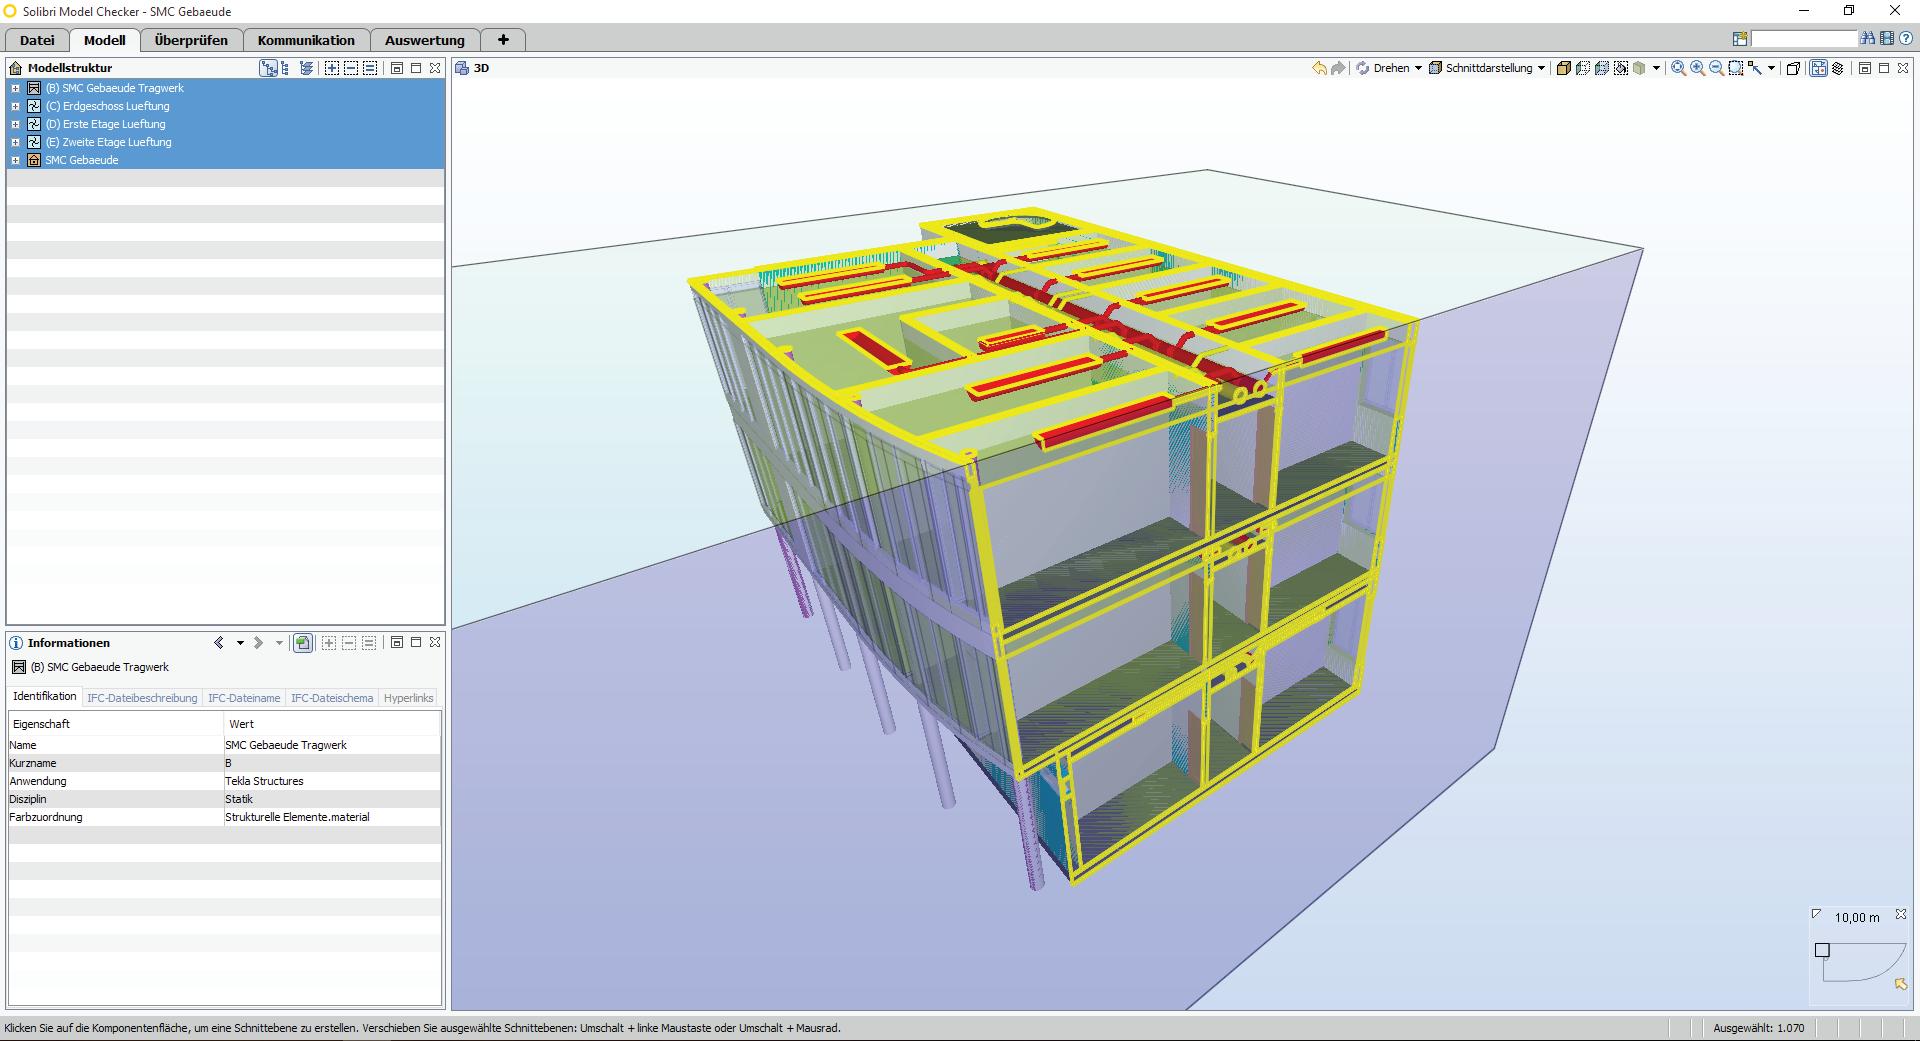1920x1041 pixels.
Task: Add a new layout tab with plus
Action: point(503,40)
